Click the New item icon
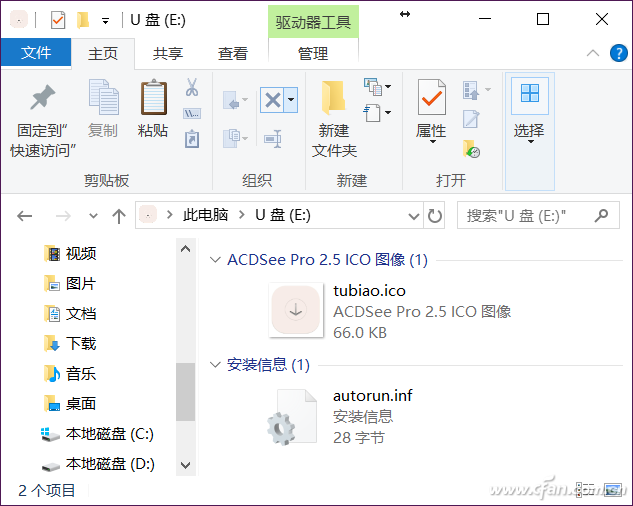 coord(373,87)
